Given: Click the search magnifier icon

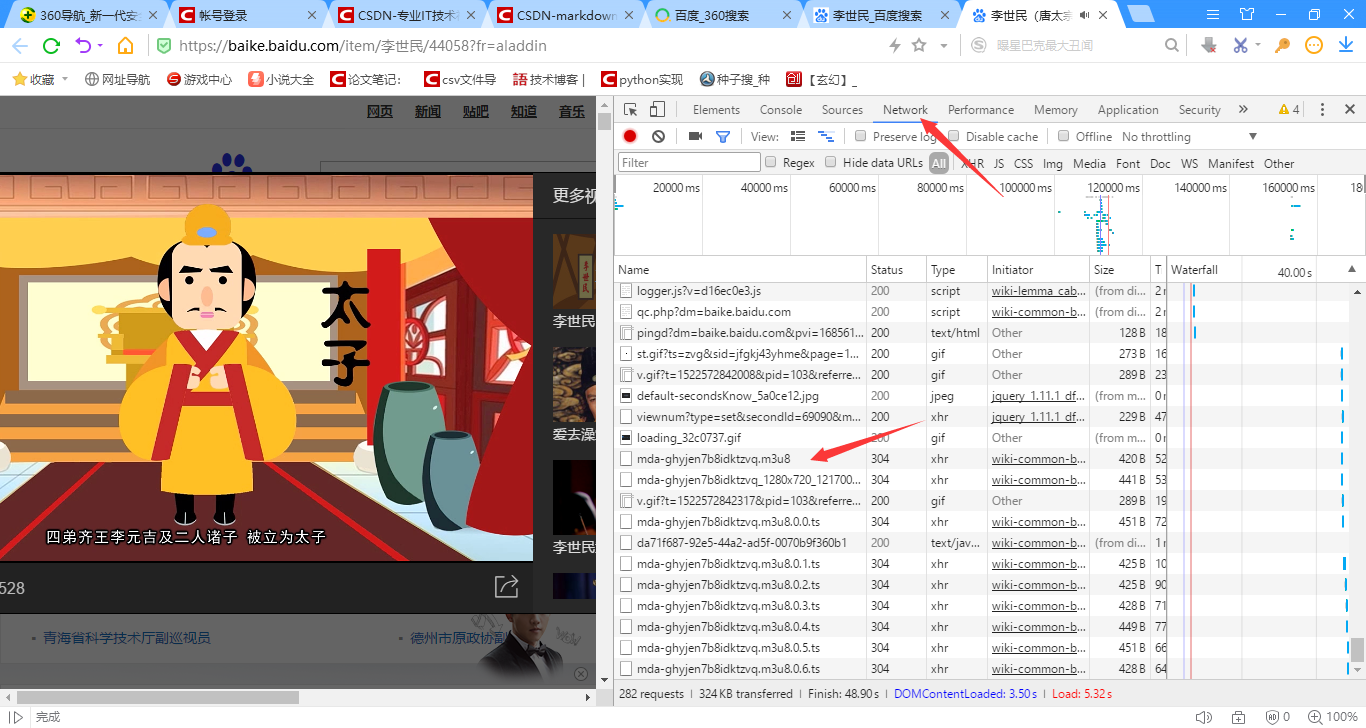Looking at the screenshot, I should click(1172, 46).
